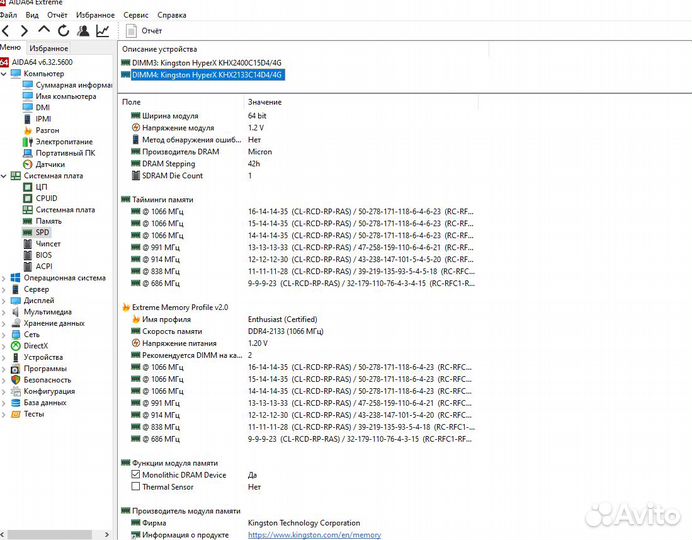This screenshot has width=692, height=540.
Task: Select the Чипсет icon
Action: [28, 244]
